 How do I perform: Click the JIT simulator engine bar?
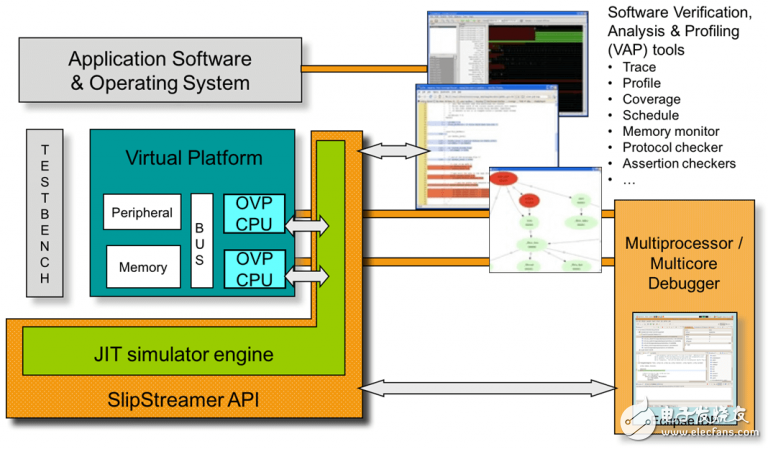(182, 355)
